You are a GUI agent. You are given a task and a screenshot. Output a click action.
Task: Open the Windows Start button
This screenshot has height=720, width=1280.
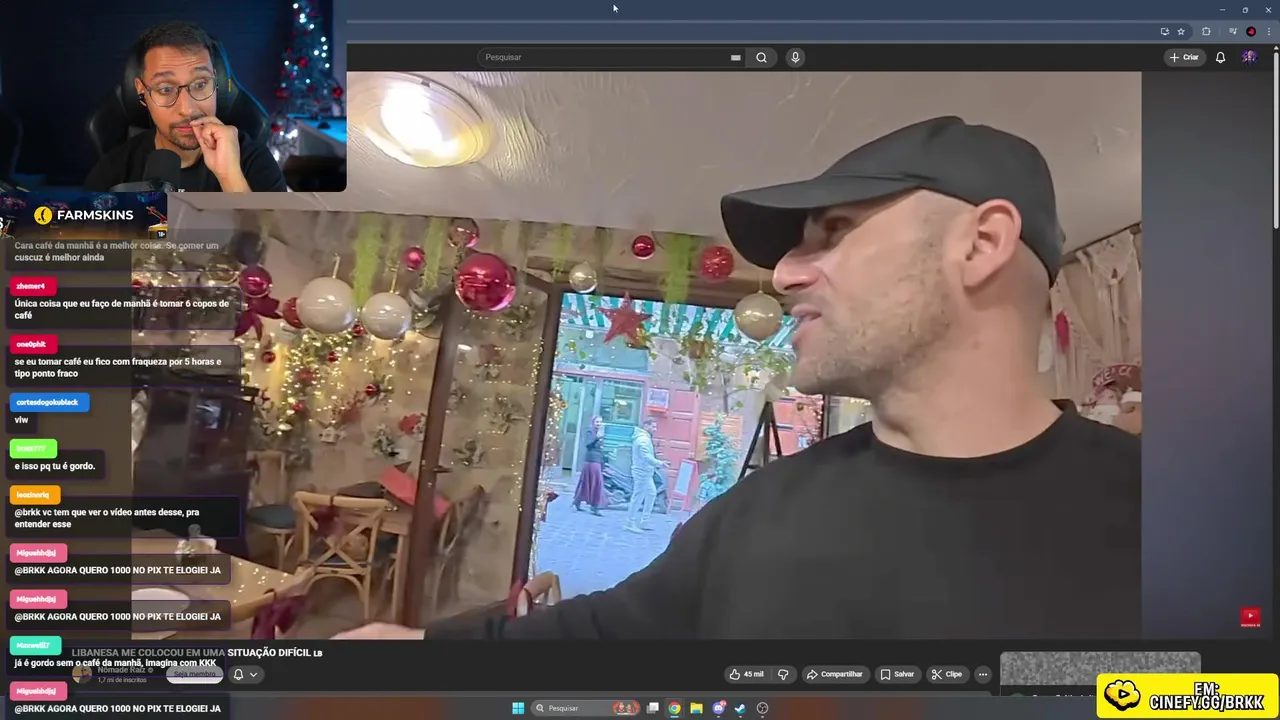pos(518,708)
